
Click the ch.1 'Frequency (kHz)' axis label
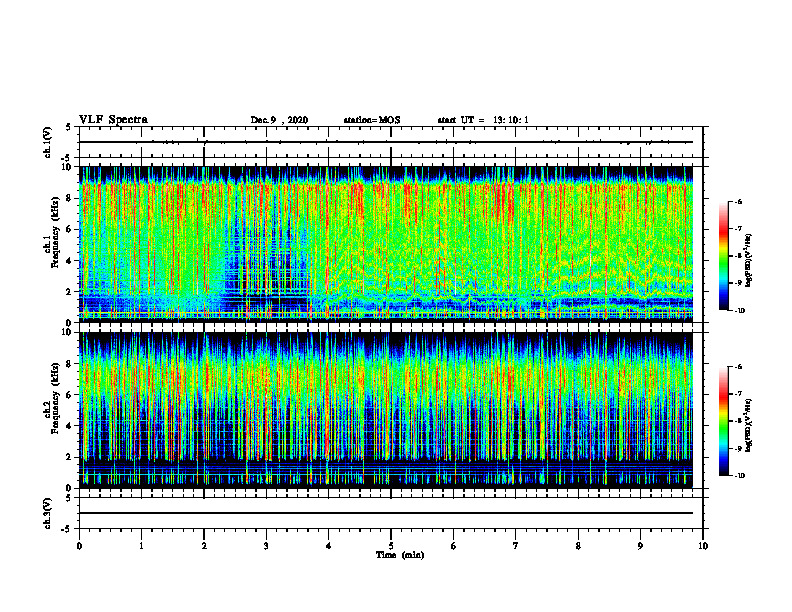tap(55, 233)
